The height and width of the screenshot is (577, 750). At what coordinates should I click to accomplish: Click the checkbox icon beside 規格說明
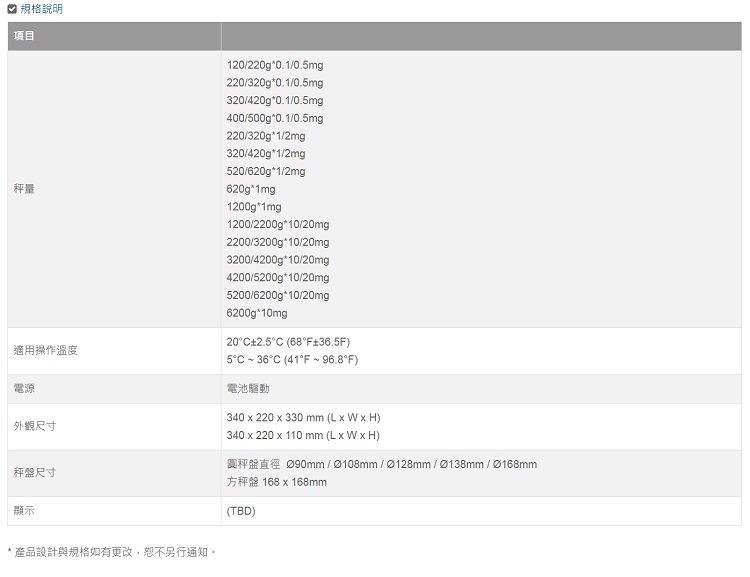[x=12, y=9]
